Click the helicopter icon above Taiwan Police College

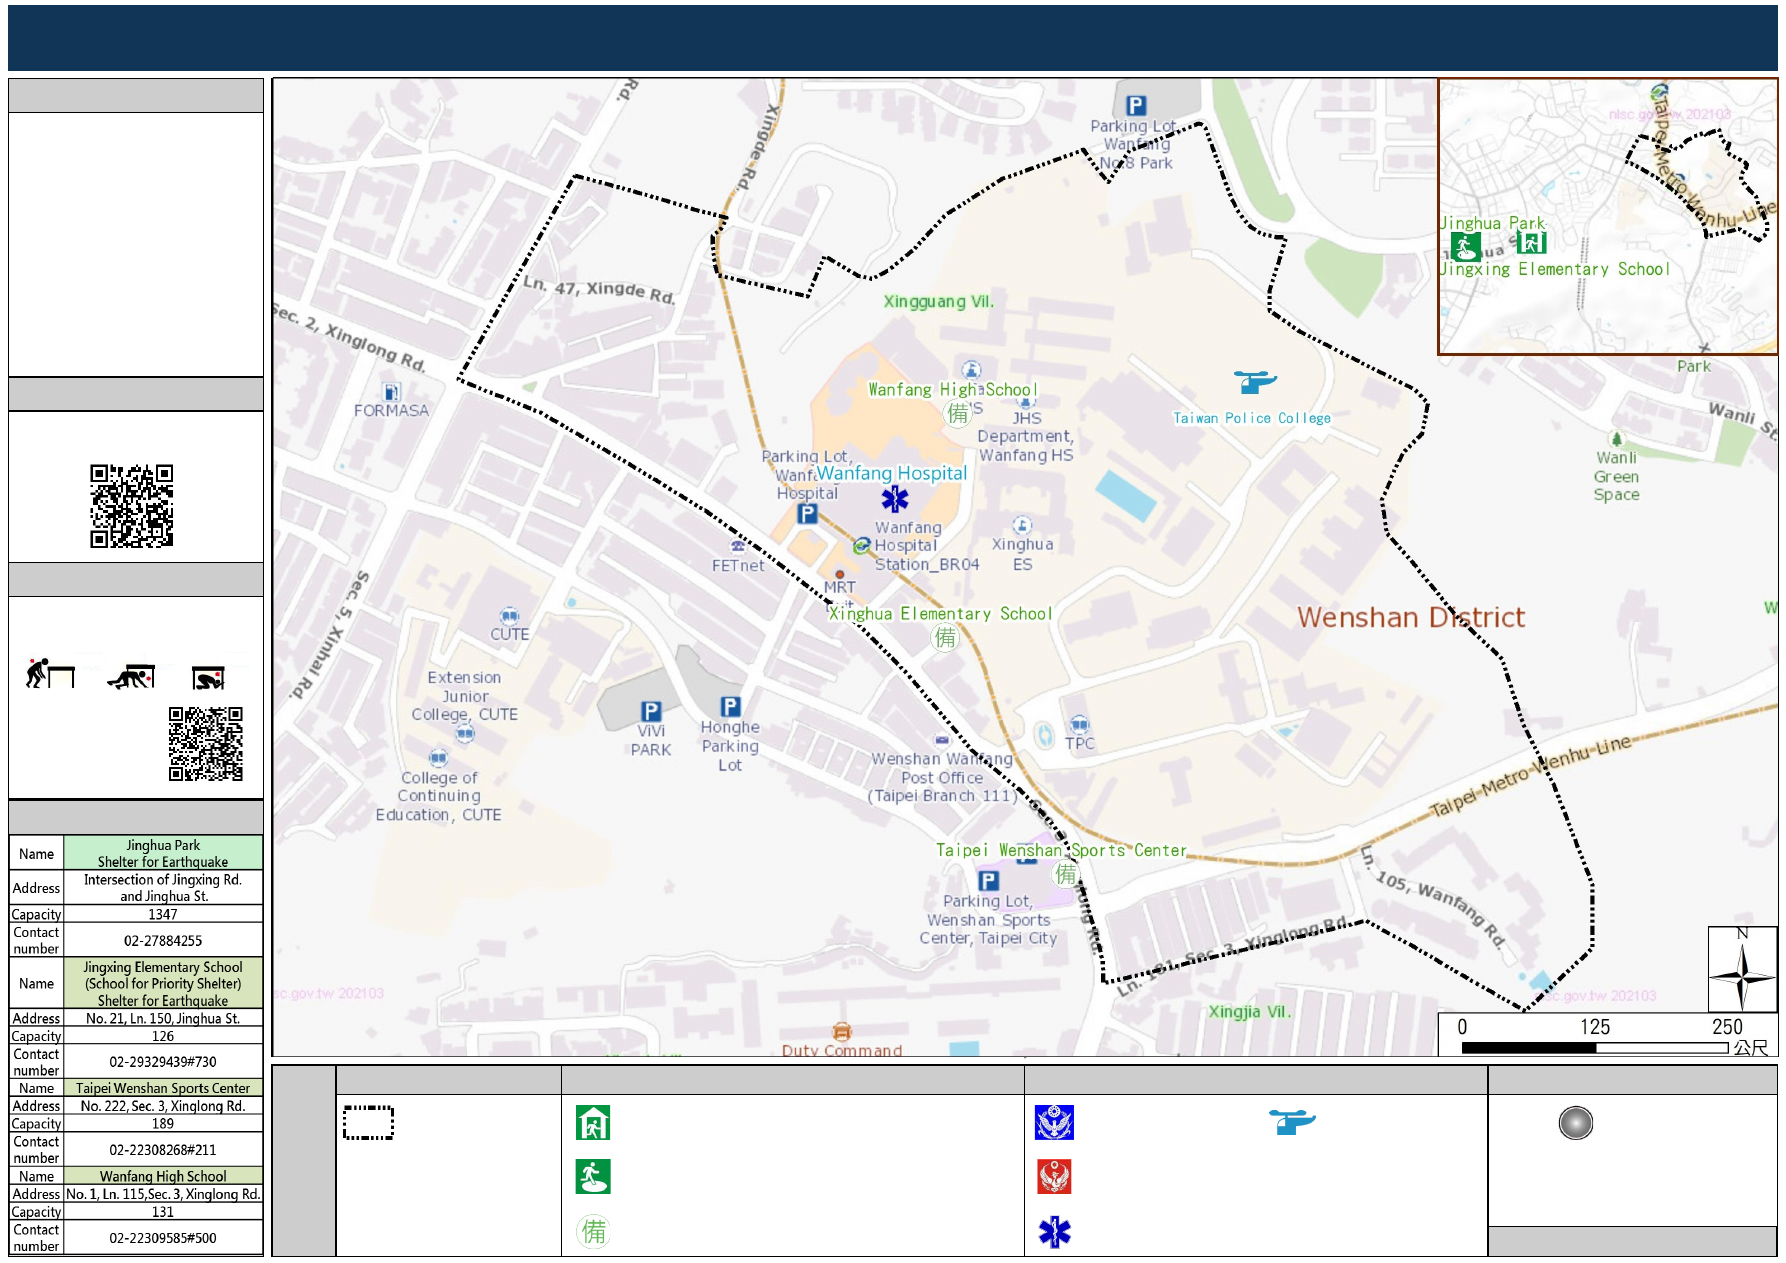point(1254,382)
